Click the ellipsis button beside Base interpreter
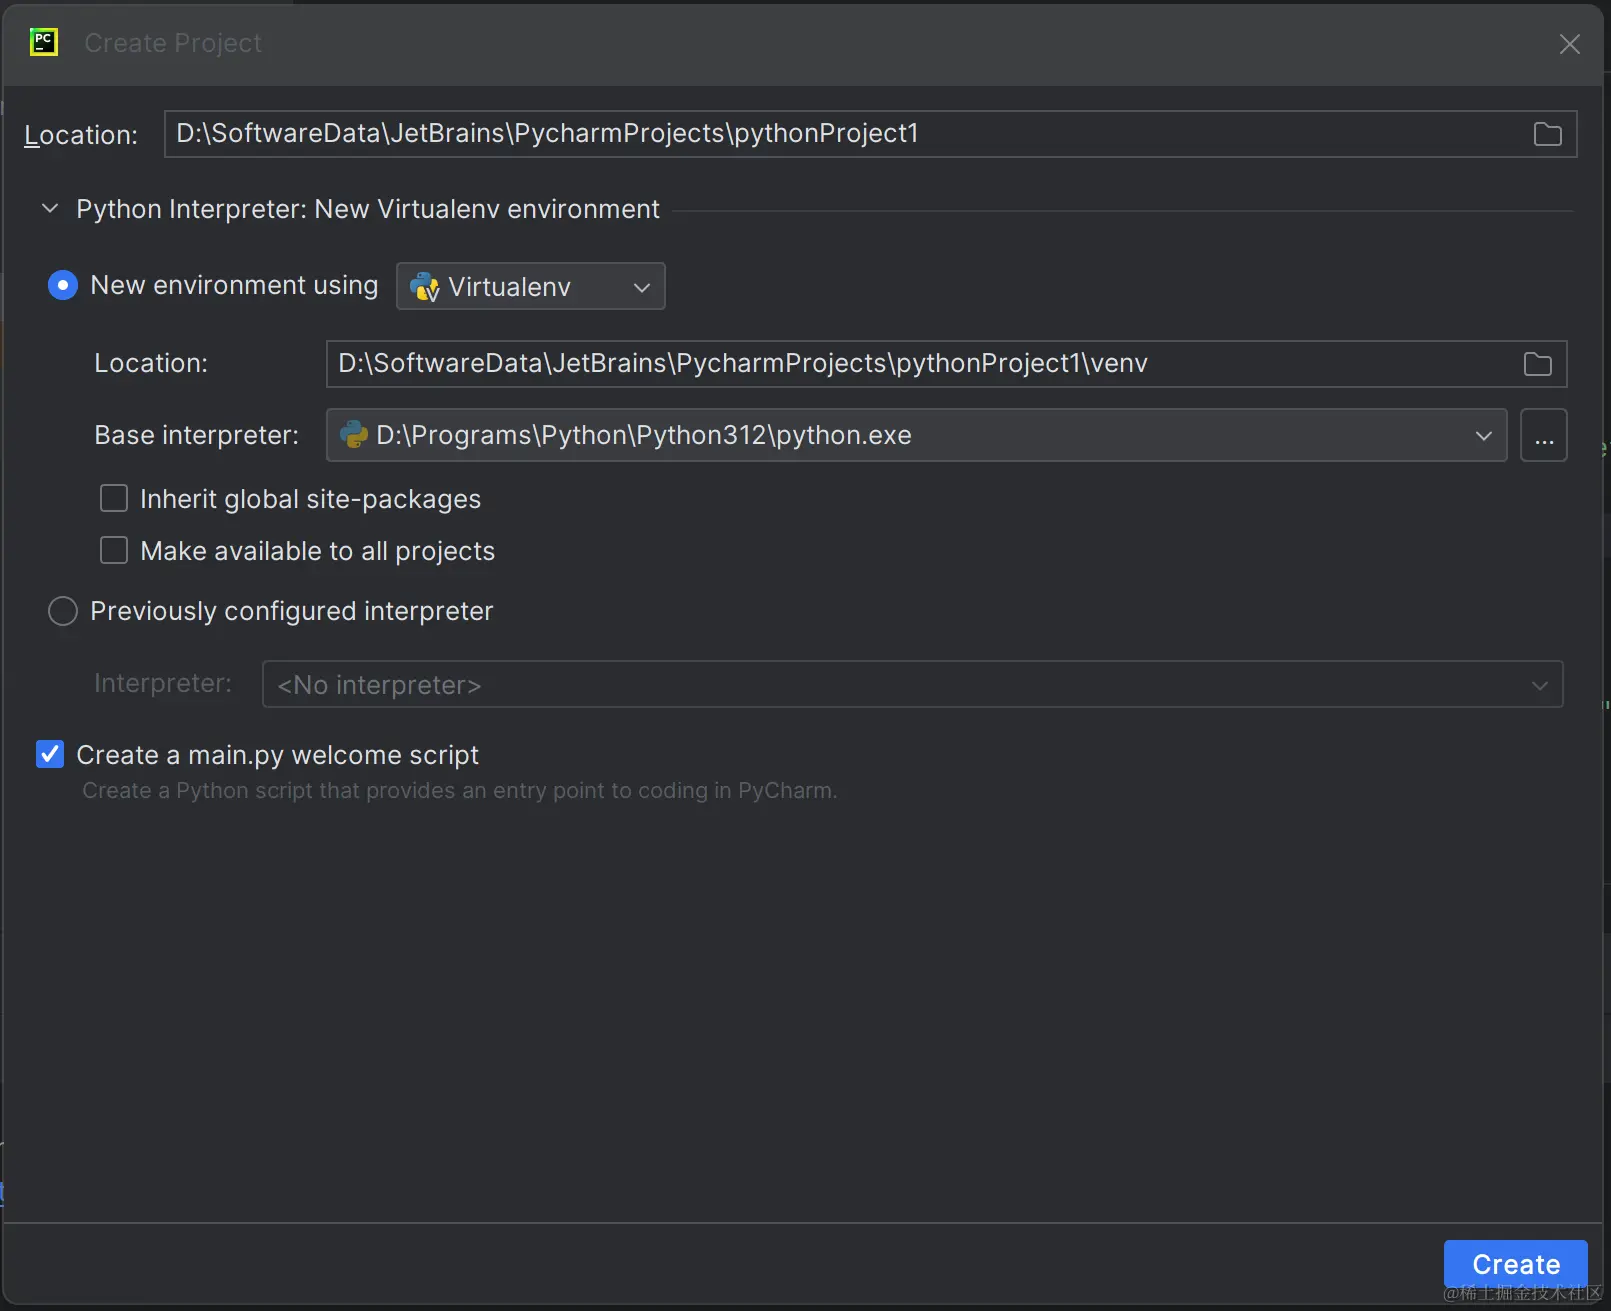1611x1311 pixels. coord(1543,436)
